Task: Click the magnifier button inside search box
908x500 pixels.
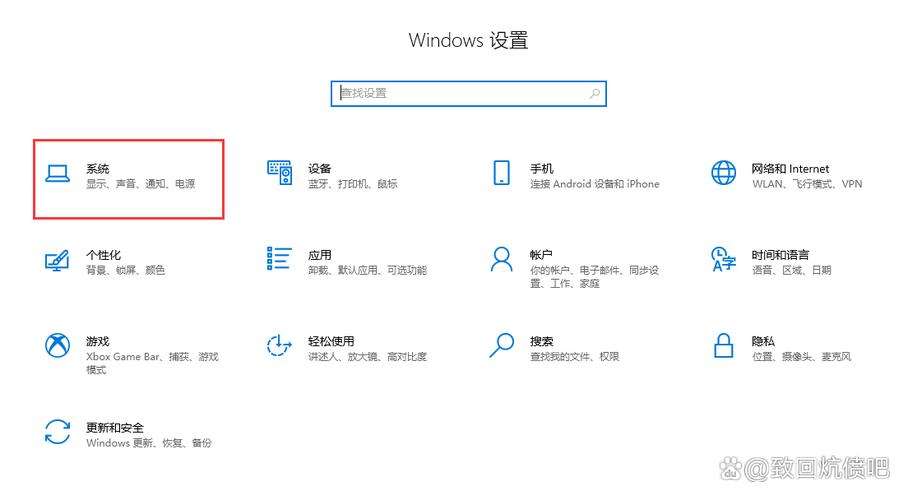Action: click(x=595, y=93)
